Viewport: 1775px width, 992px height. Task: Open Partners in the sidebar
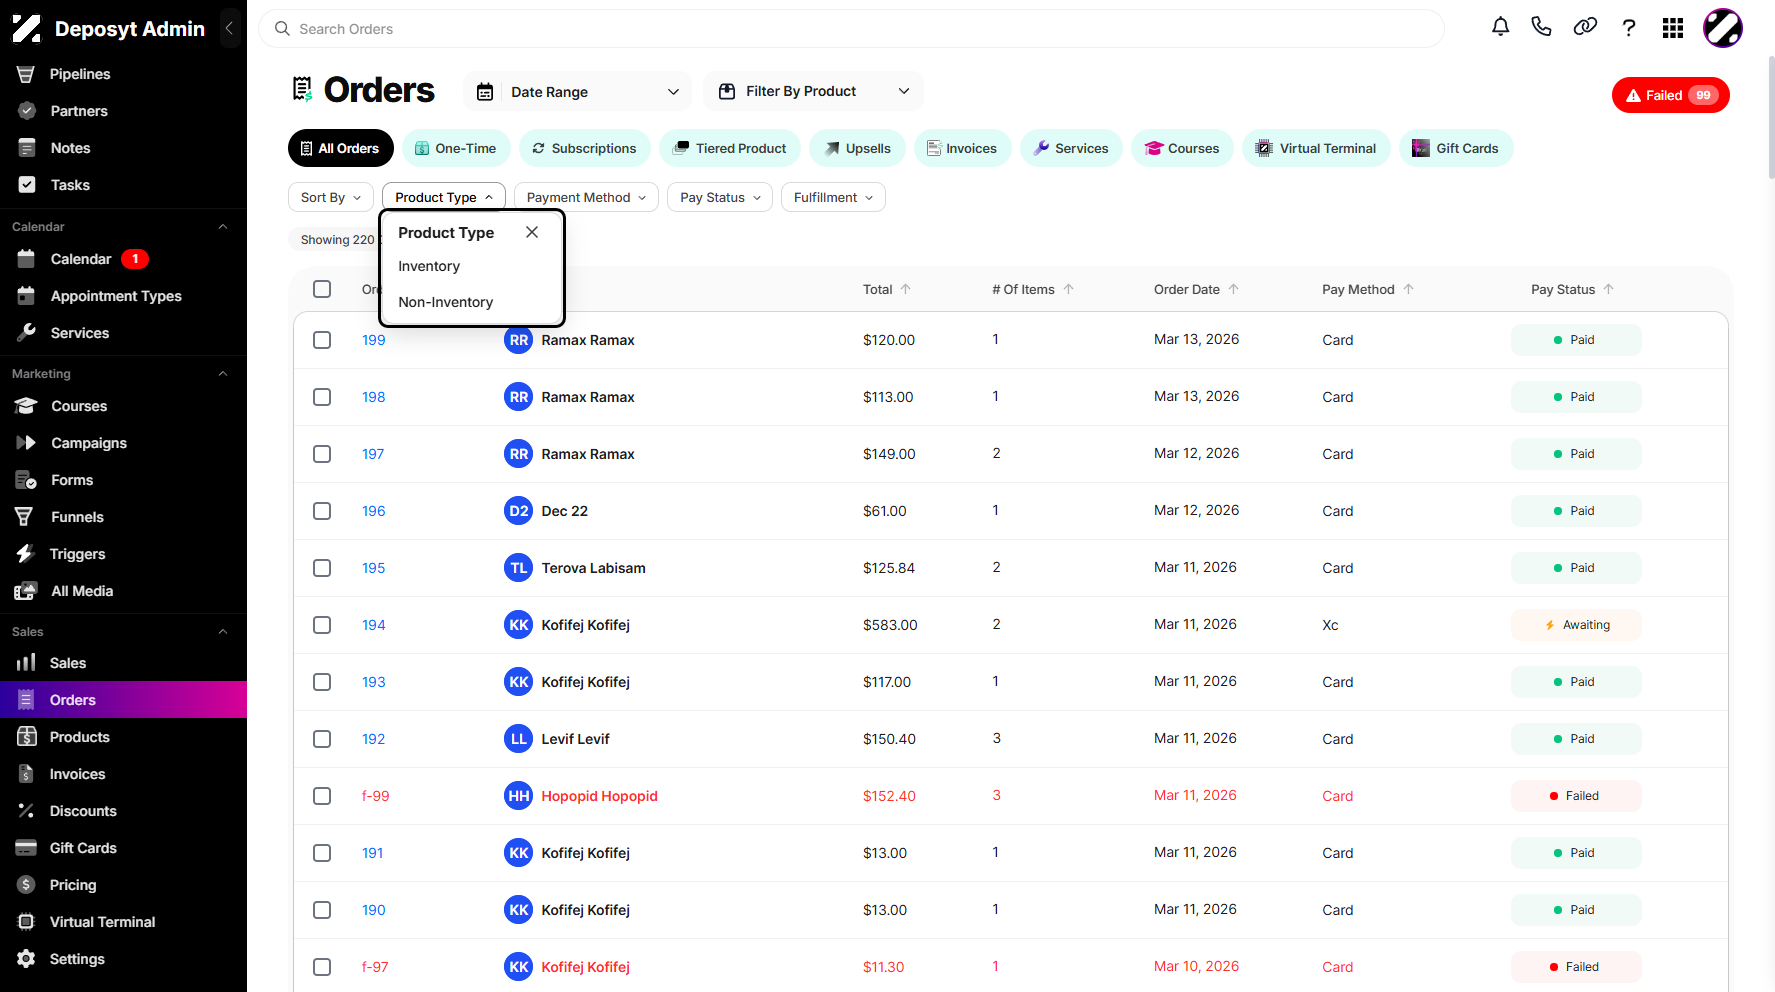point(79,111)
